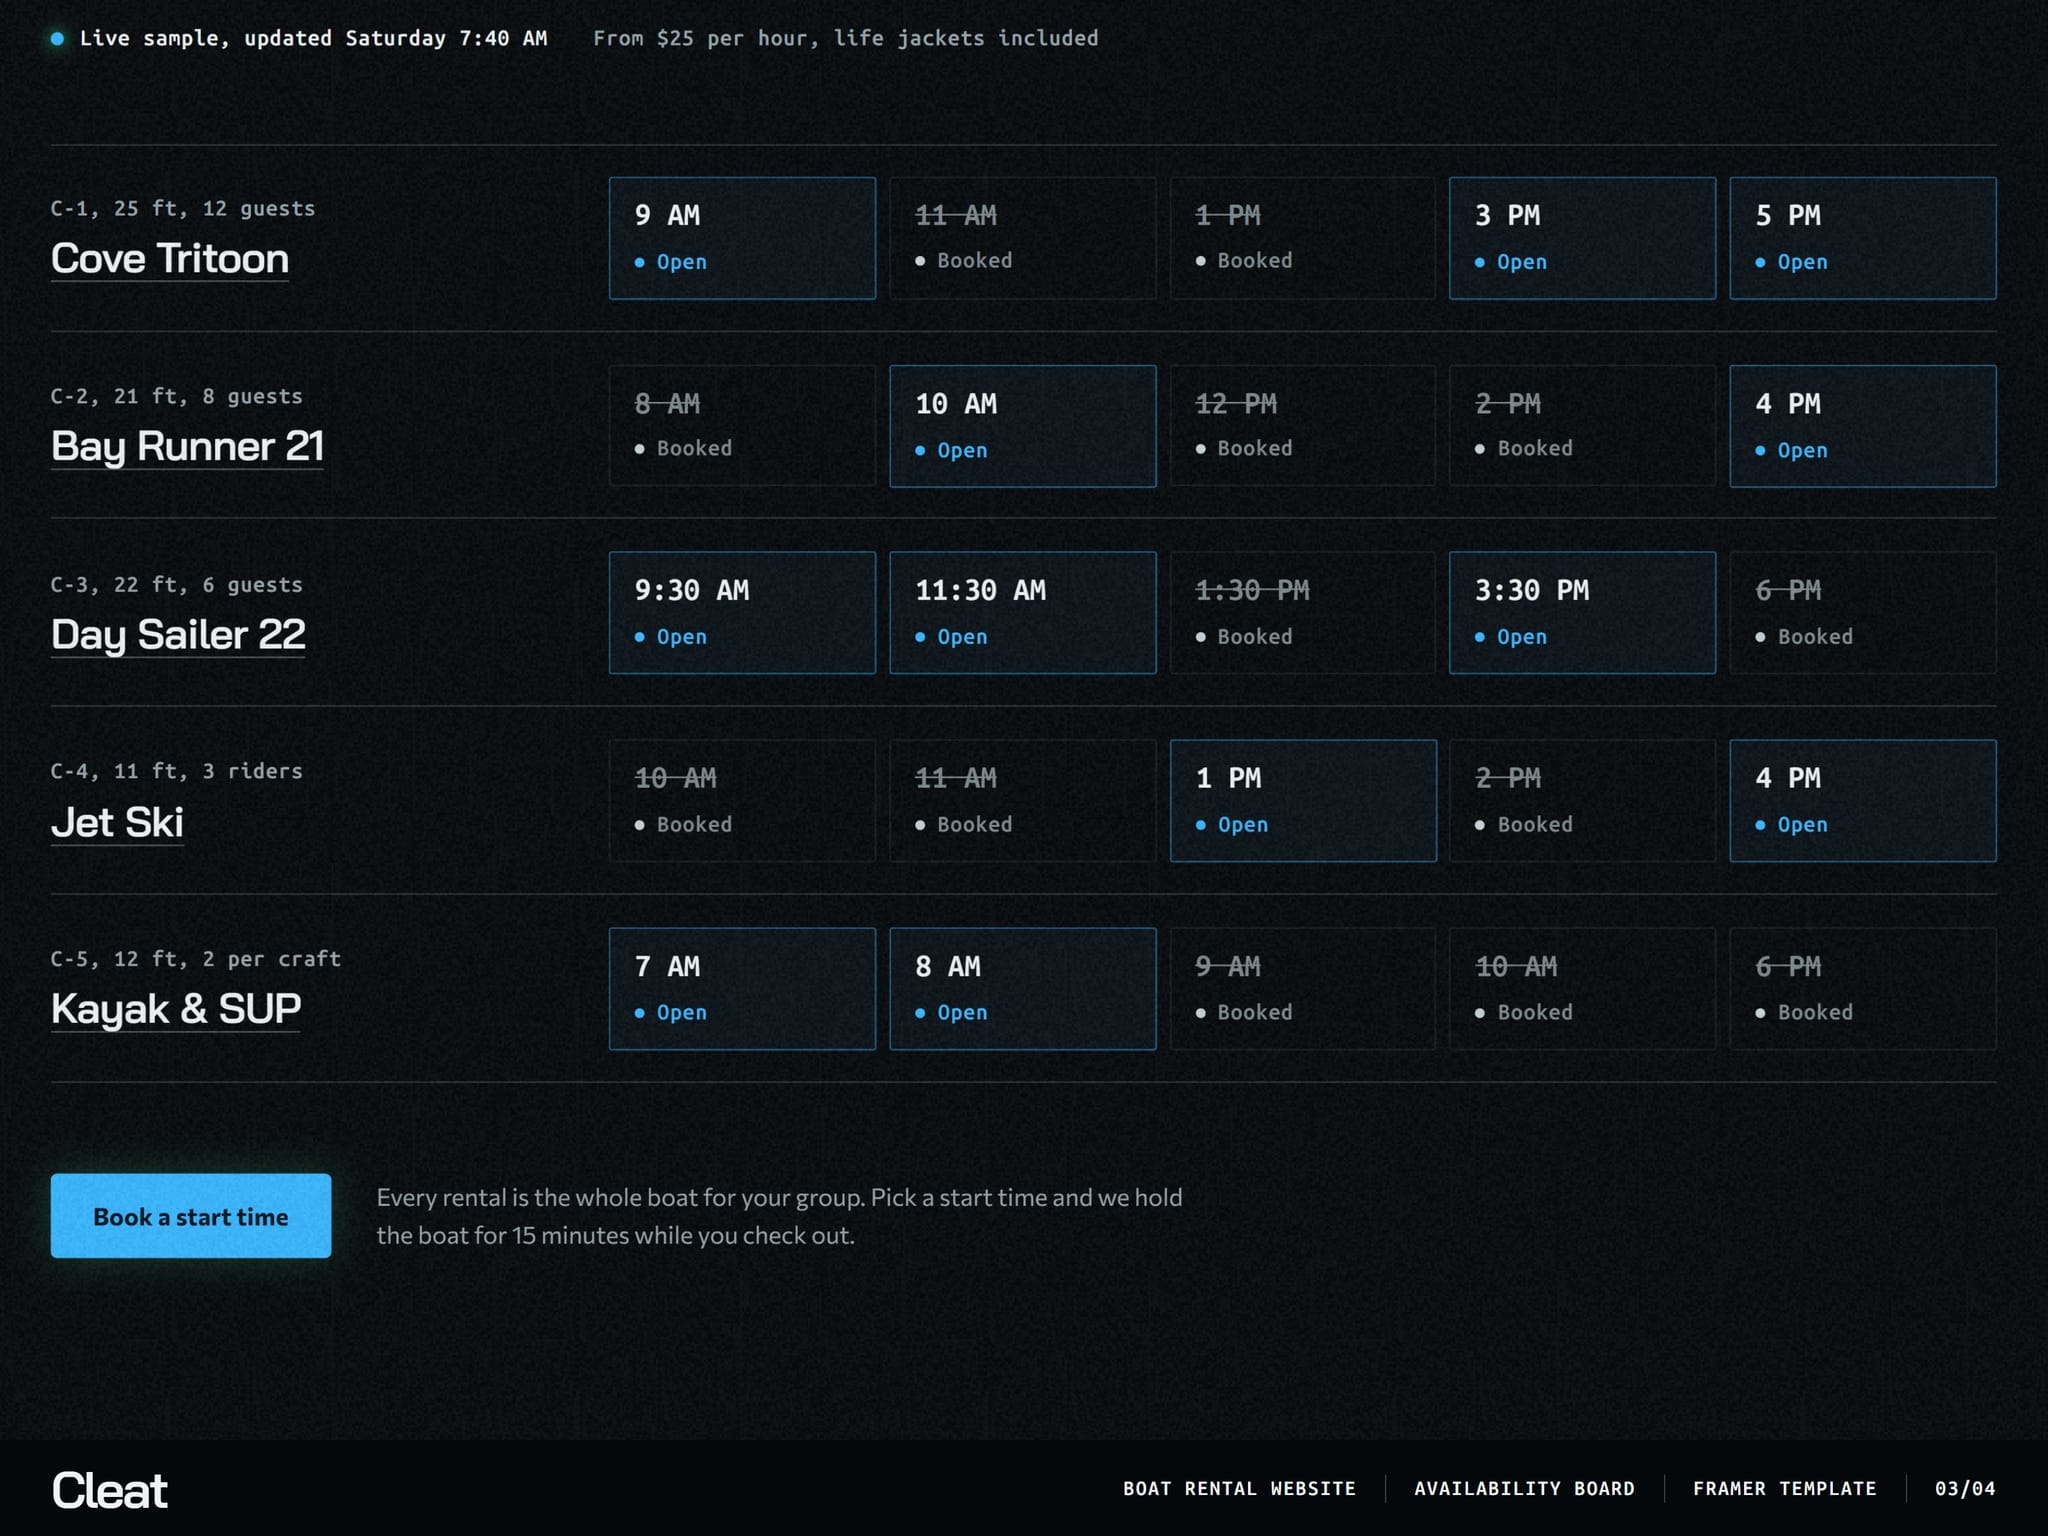This screenshot has height=1536, width=2048.
Task: Open the Kayak & SUP listing link
Action: 176,1009
